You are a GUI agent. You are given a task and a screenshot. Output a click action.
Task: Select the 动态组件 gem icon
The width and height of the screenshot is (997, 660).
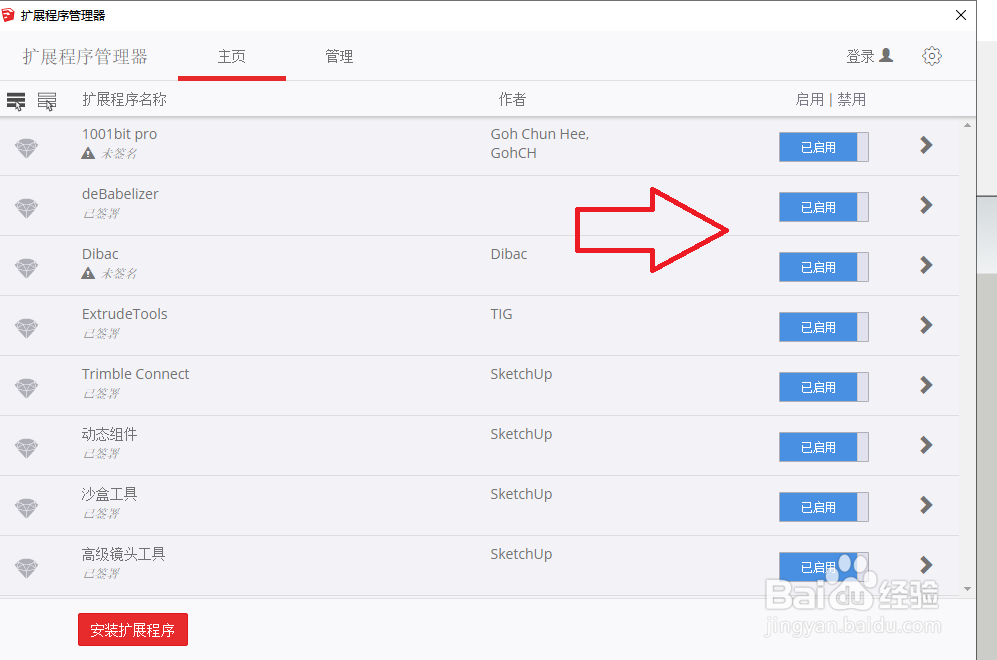pos(27,448)
